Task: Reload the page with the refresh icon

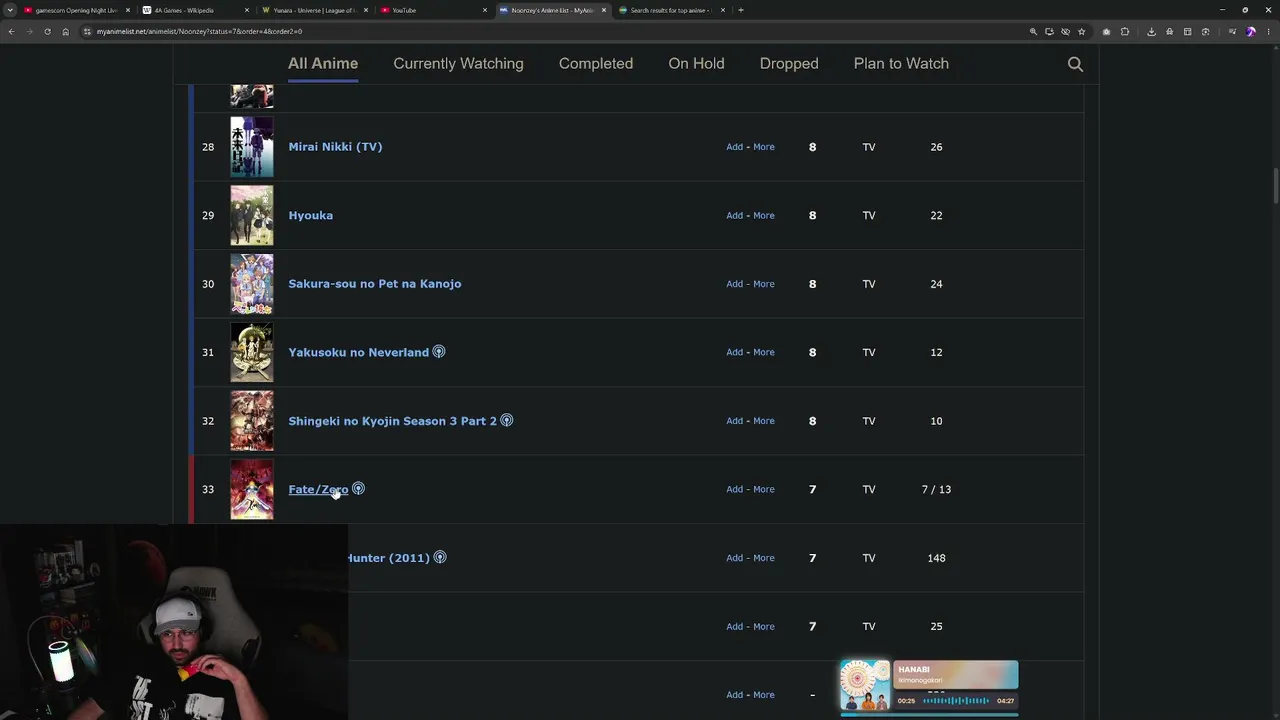Action: coord(47,31)
